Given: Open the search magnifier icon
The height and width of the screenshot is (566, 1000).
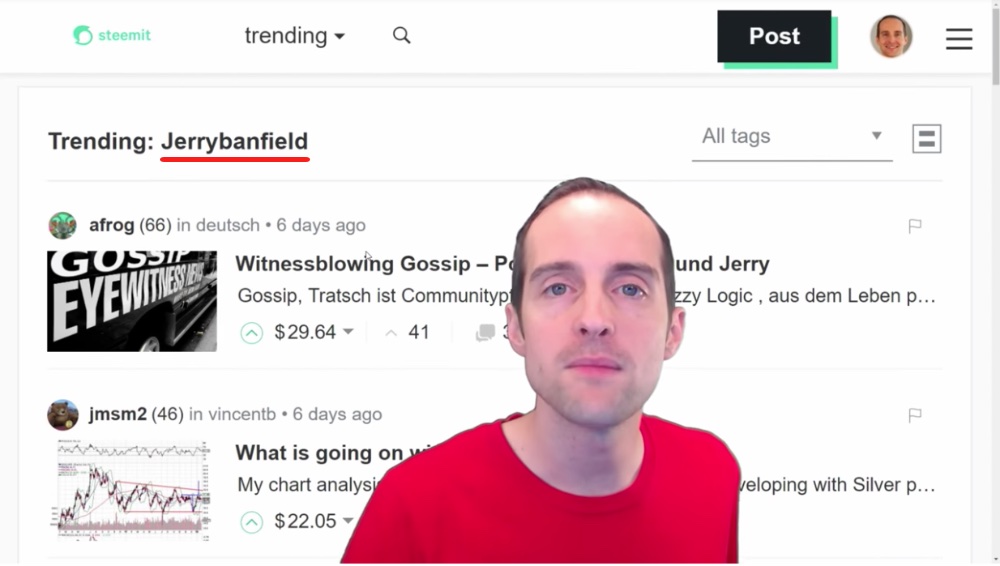Looking at the screenshot, I should [401, 35].
